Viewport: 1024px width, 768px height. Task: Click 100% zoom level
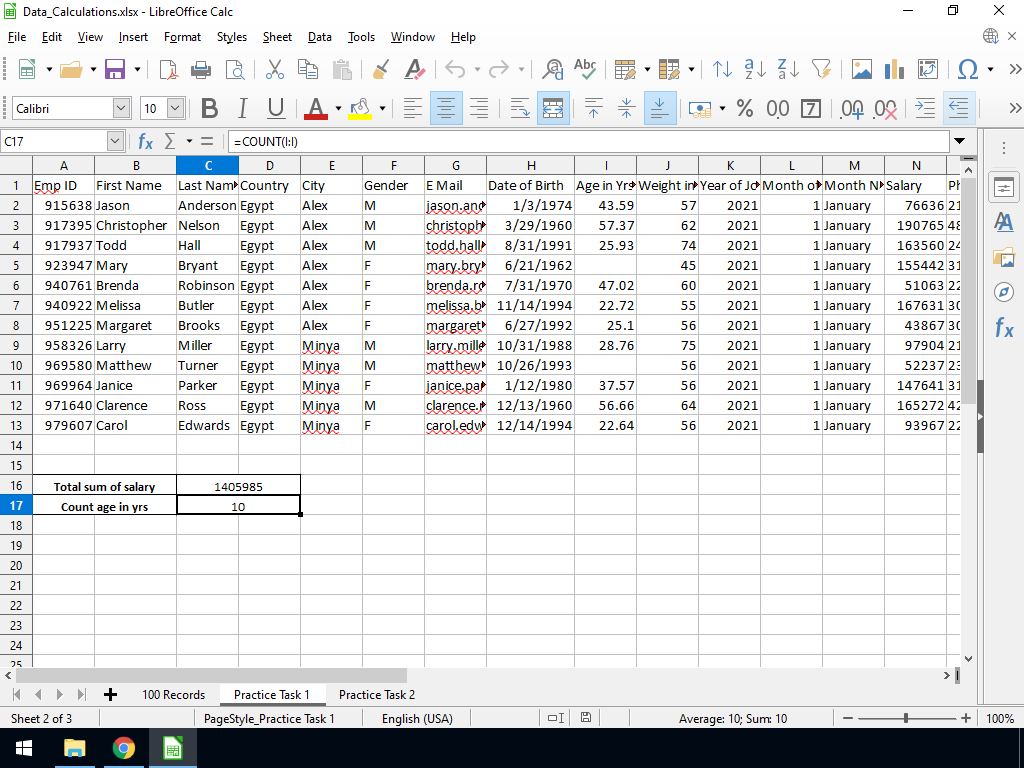click(1000, 718)
